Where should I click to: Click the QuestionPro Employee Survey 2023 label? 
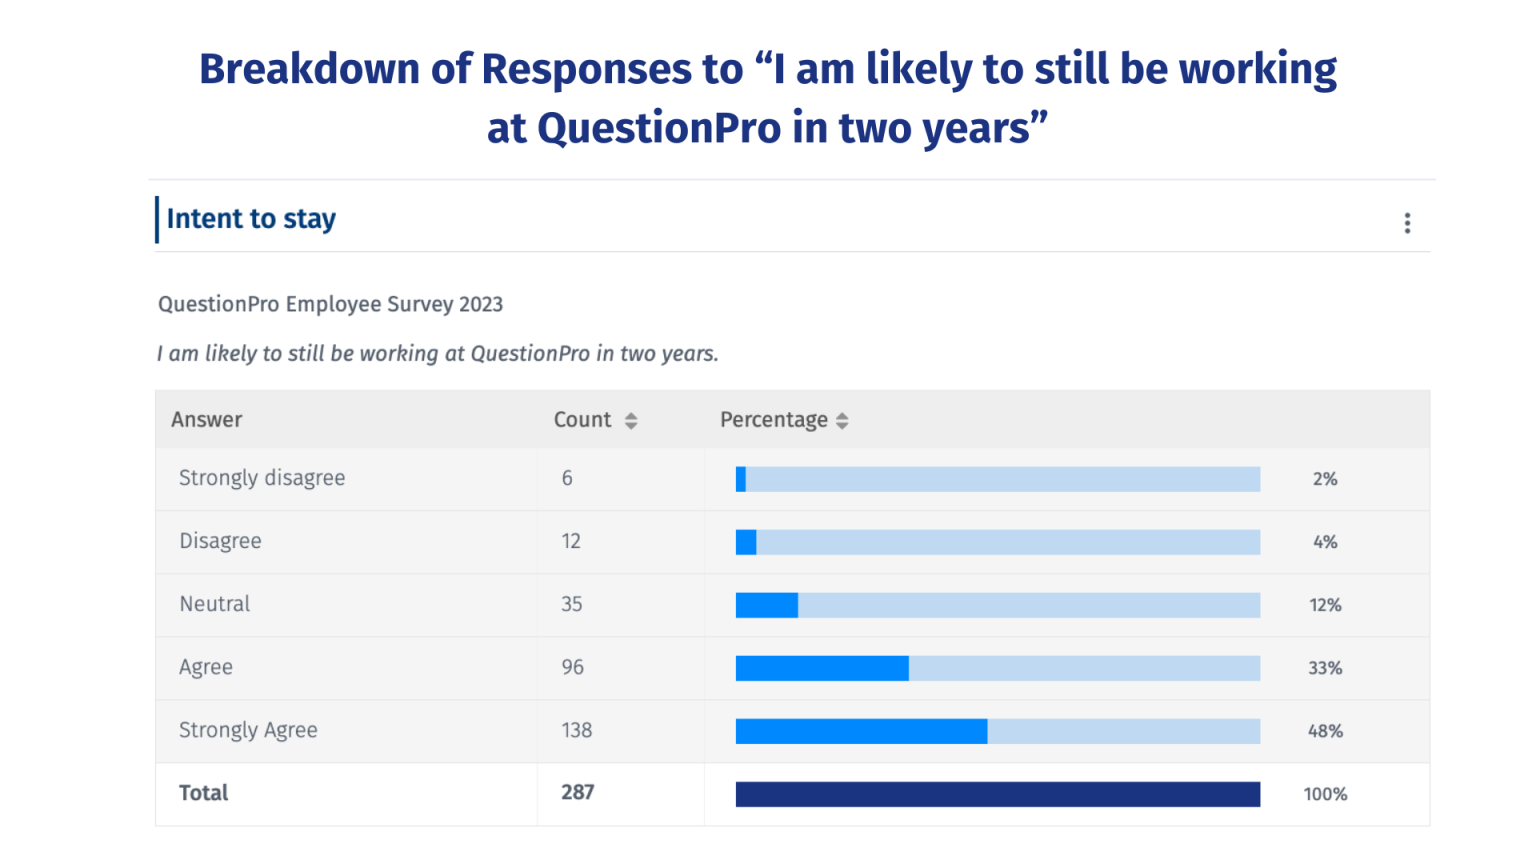pyautogui.click(x=330, y=304)
